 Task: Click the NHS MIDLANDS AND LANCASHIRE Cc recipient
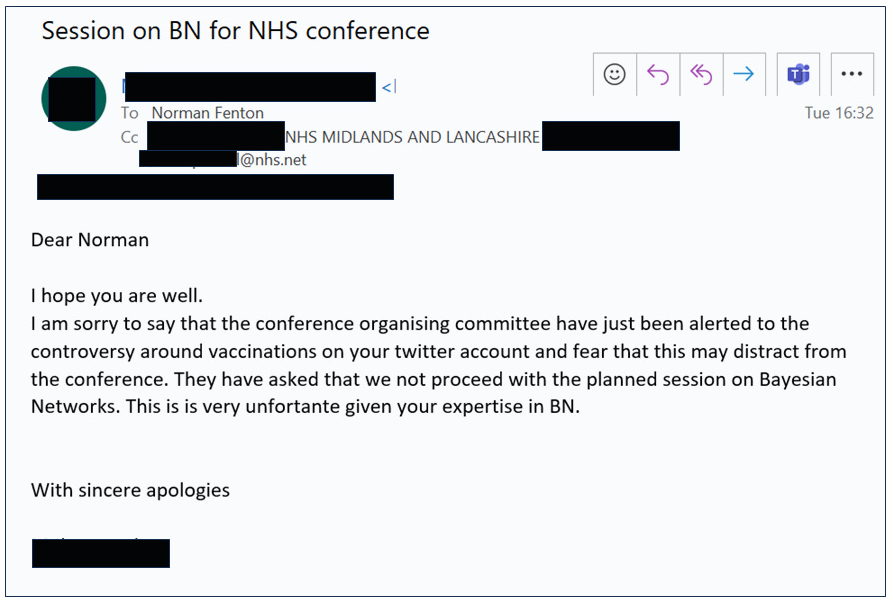pyautogui.click(x=412, y=137)
